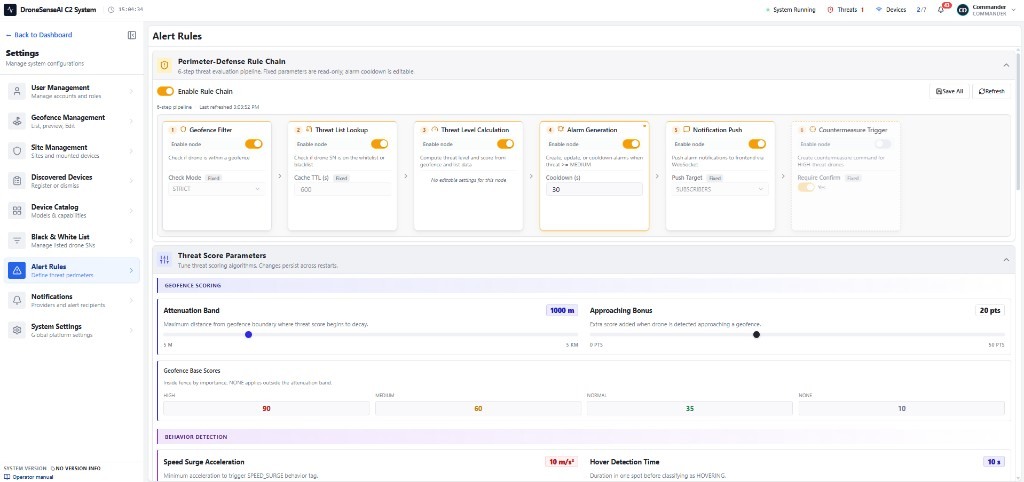Open the Push Target SUBSCRIBERS dropdown
This screenshot has height=482, width=1024.
tap(720, 189)
